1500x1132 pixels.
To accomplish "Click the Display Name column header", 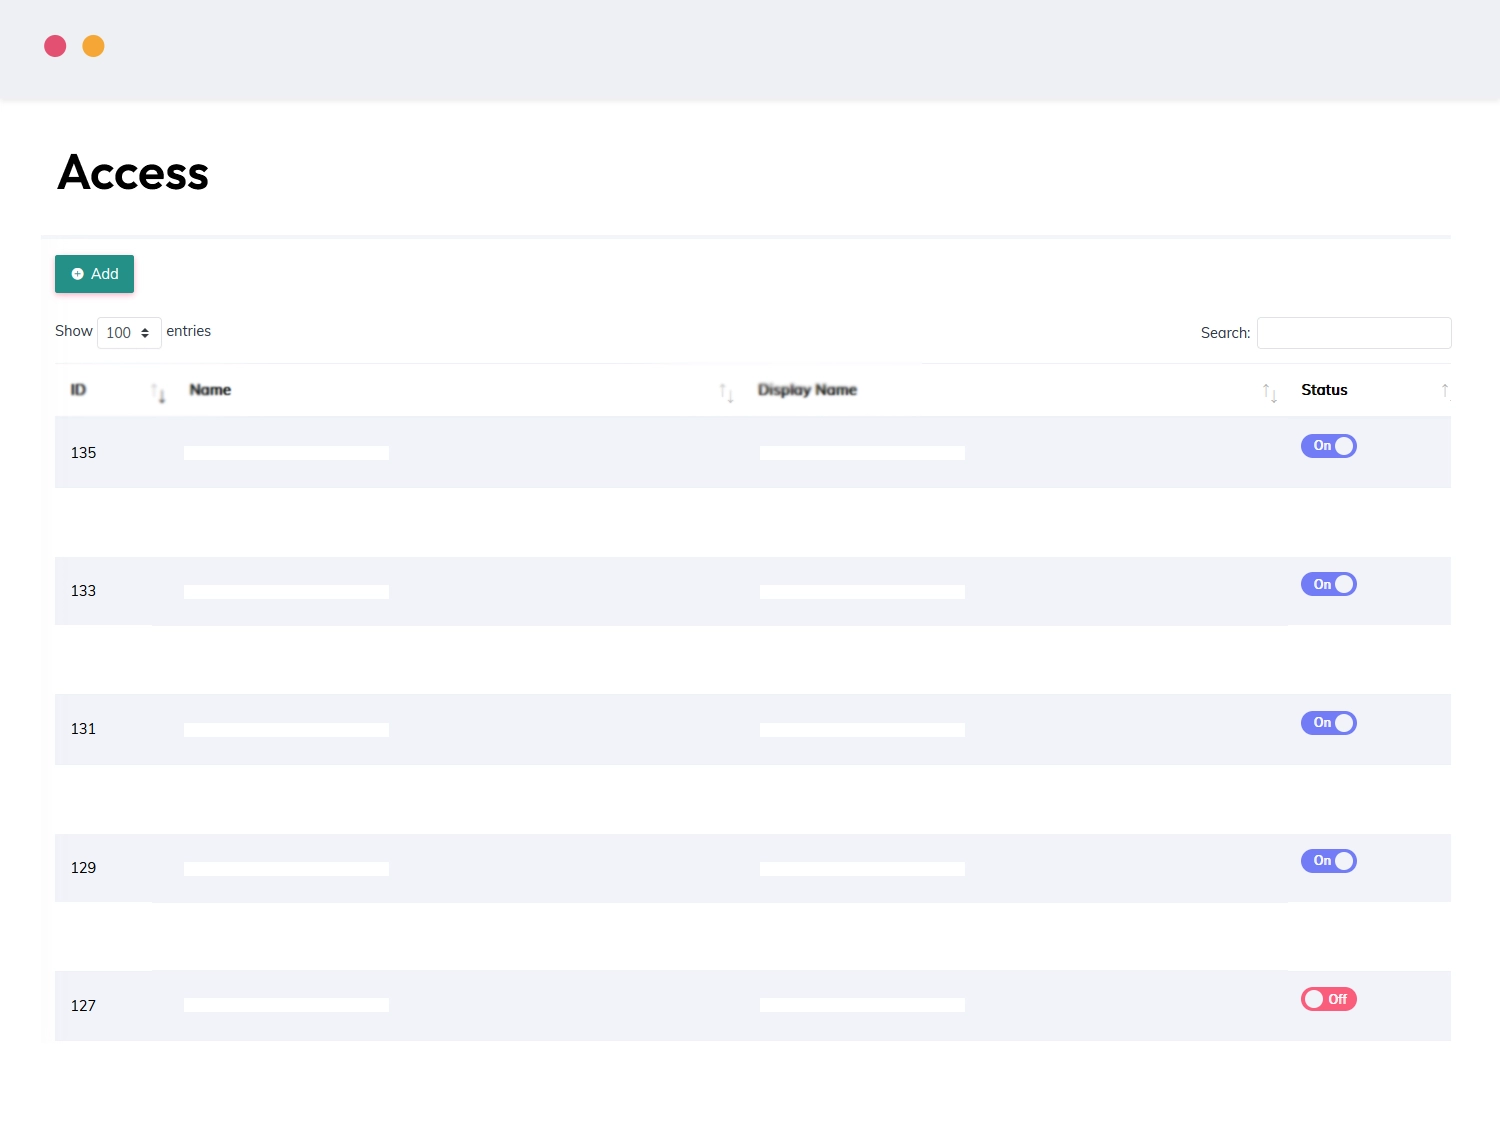I will pos(807,390).
